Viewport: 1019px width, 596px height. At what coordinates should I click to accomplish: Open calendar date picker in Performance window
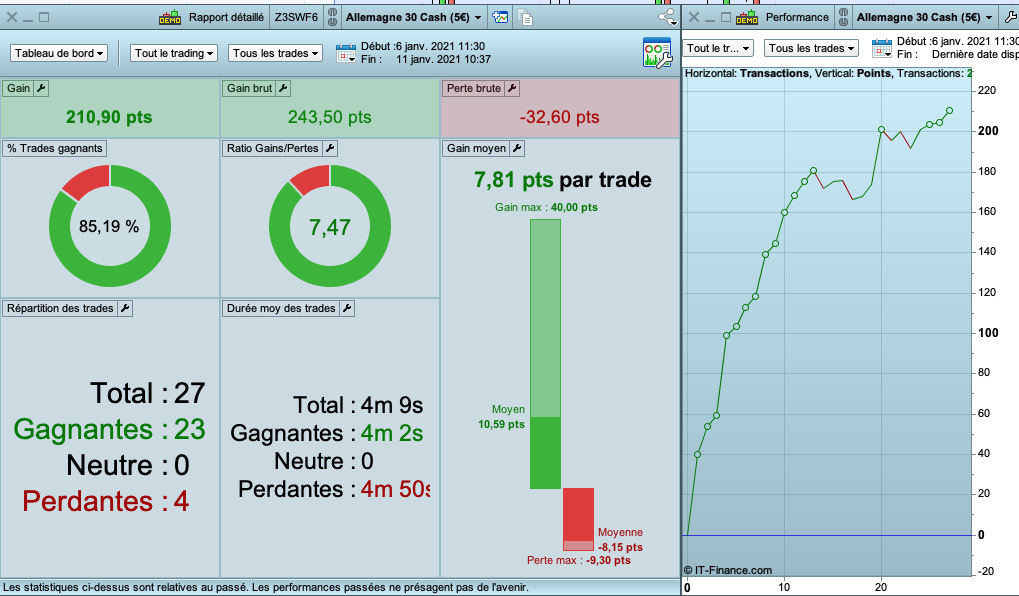[x=882, y=48]
